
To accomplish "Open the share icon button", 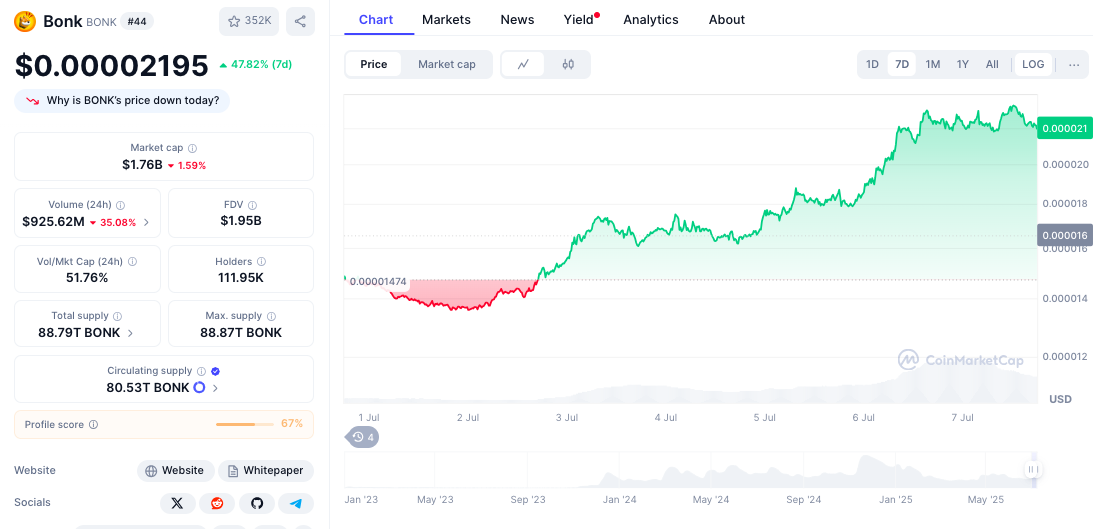I will (x=300, y=22).
